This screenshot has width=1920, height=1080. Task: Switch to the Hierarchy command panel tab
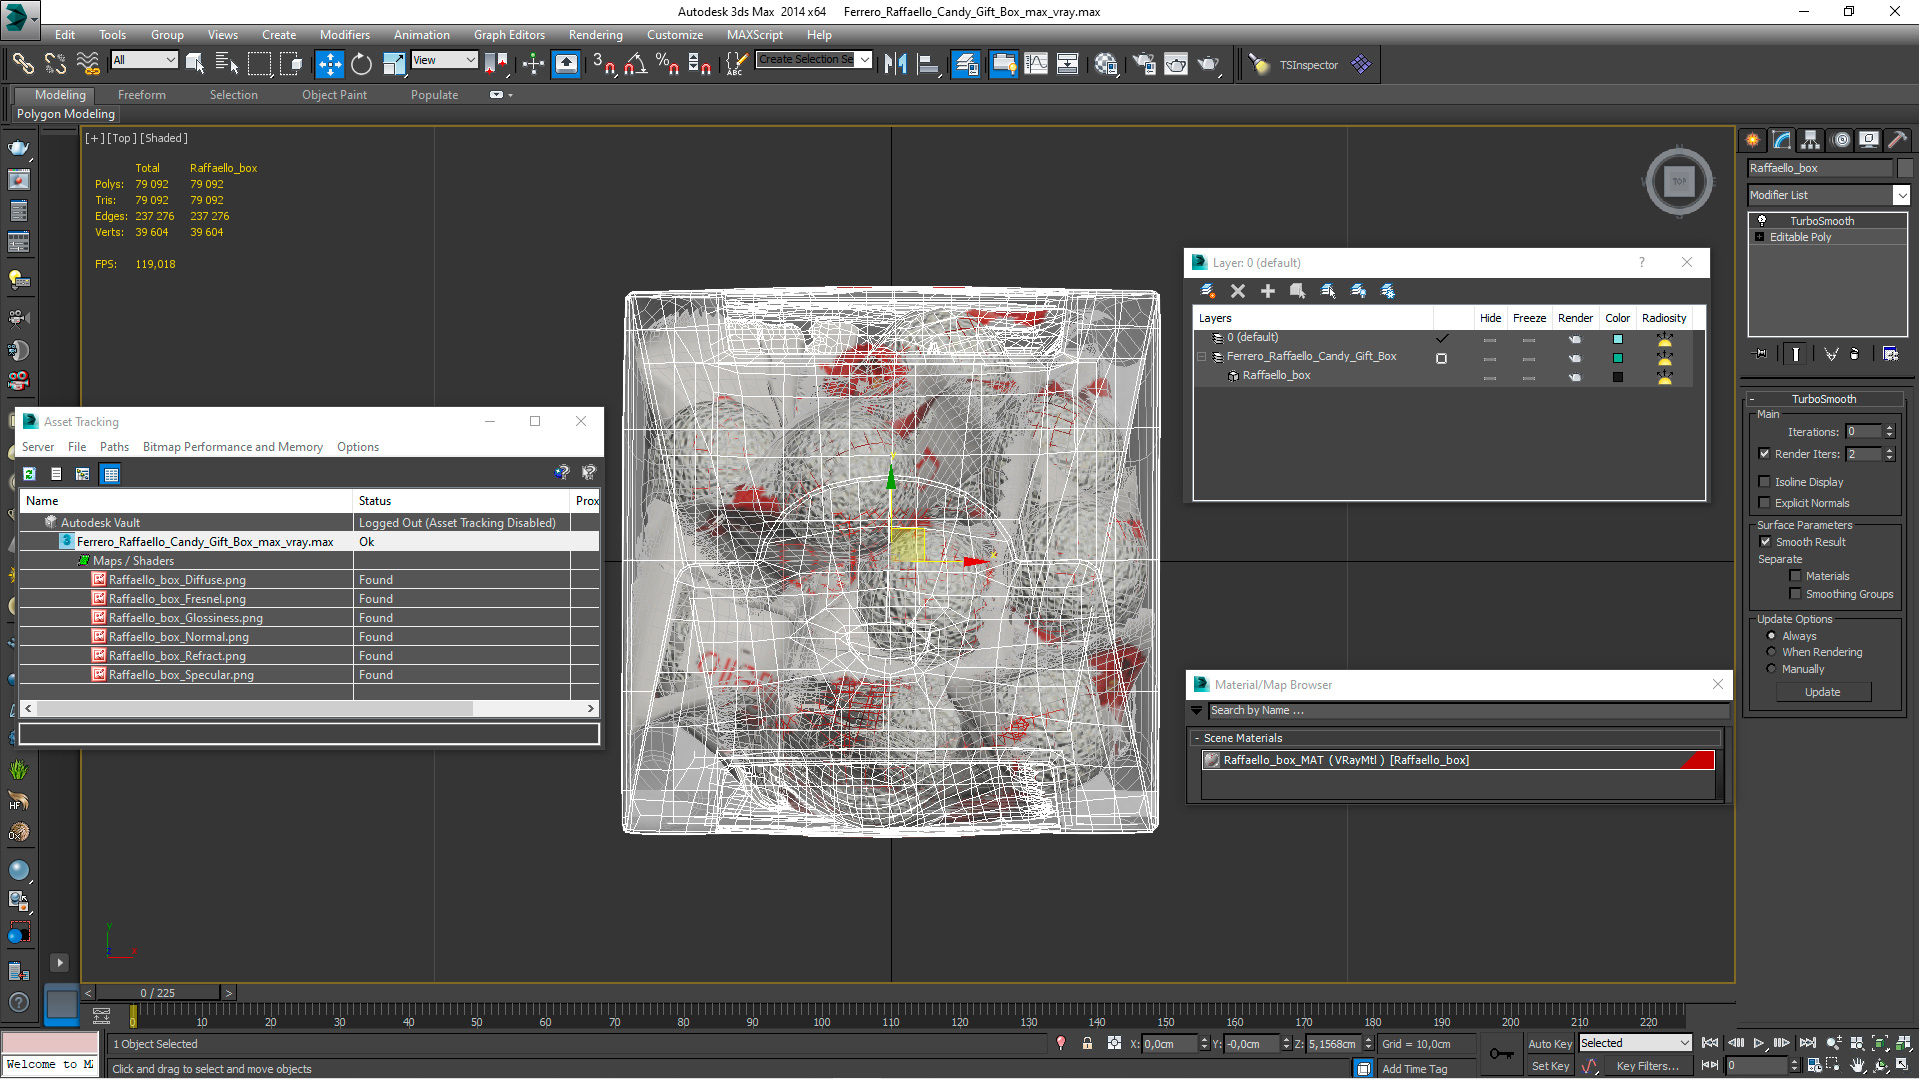point(1811,140)
